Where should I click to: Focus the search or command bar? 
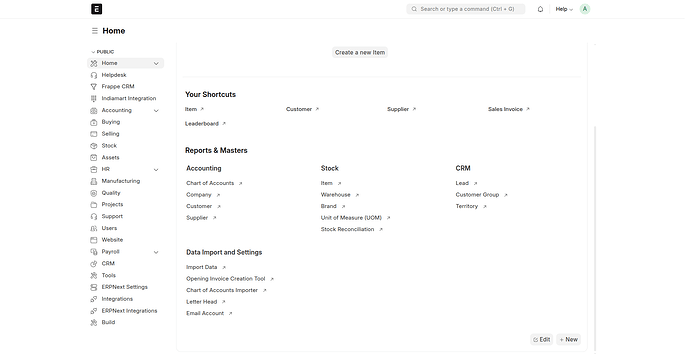(x=466, y=9)
